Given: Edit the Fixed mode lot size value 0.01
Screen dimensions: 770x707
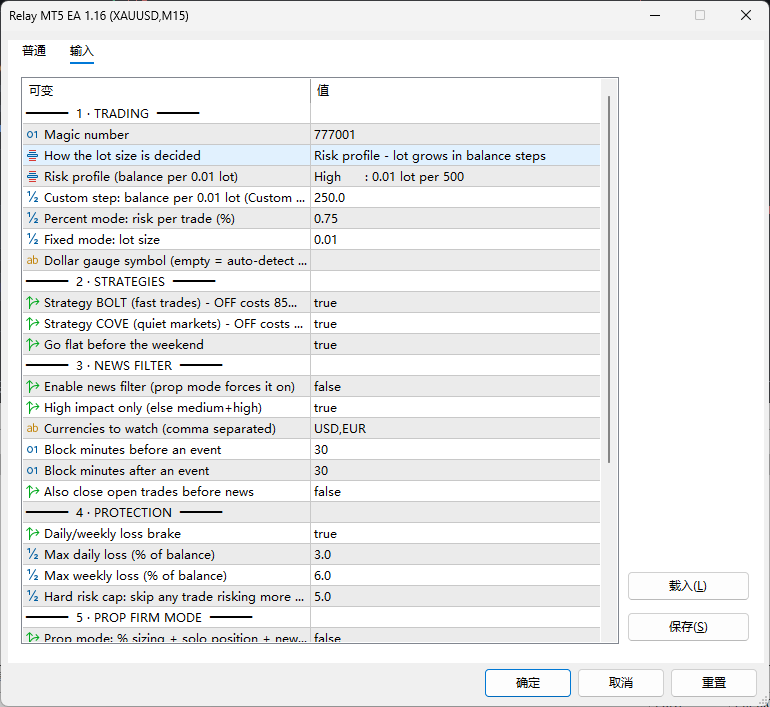Looking at the screenshot, I should (455, 240).
